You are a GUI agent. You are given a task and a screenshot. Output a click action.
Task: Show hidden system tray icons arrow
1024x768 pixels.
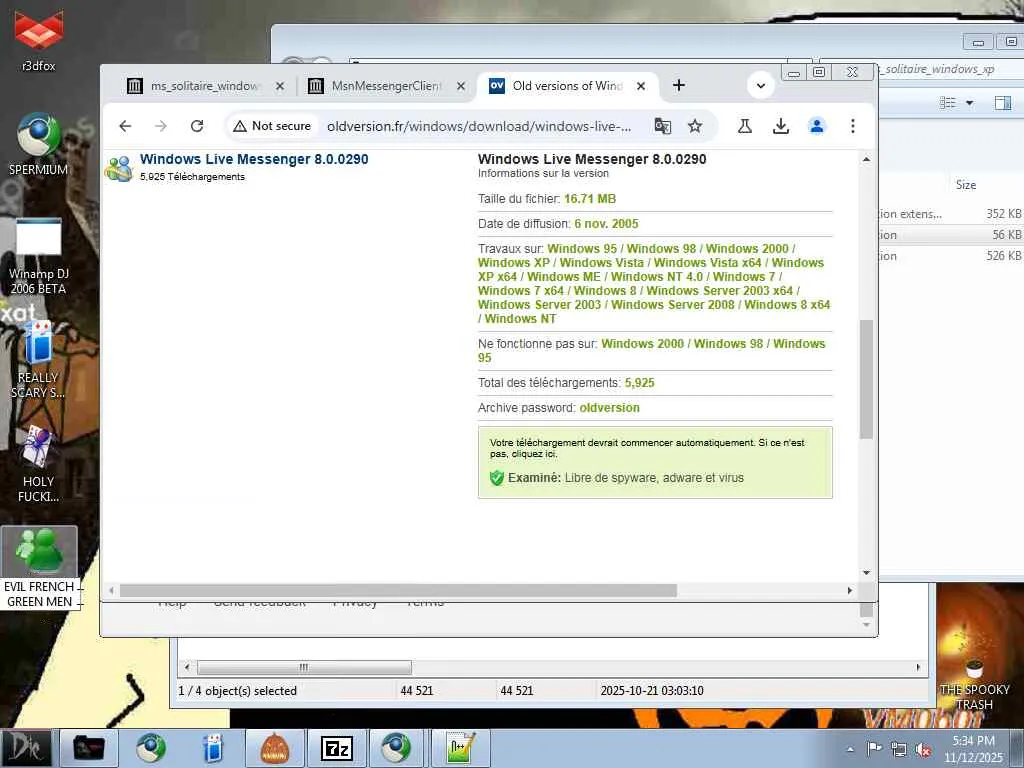coord(850,749)
